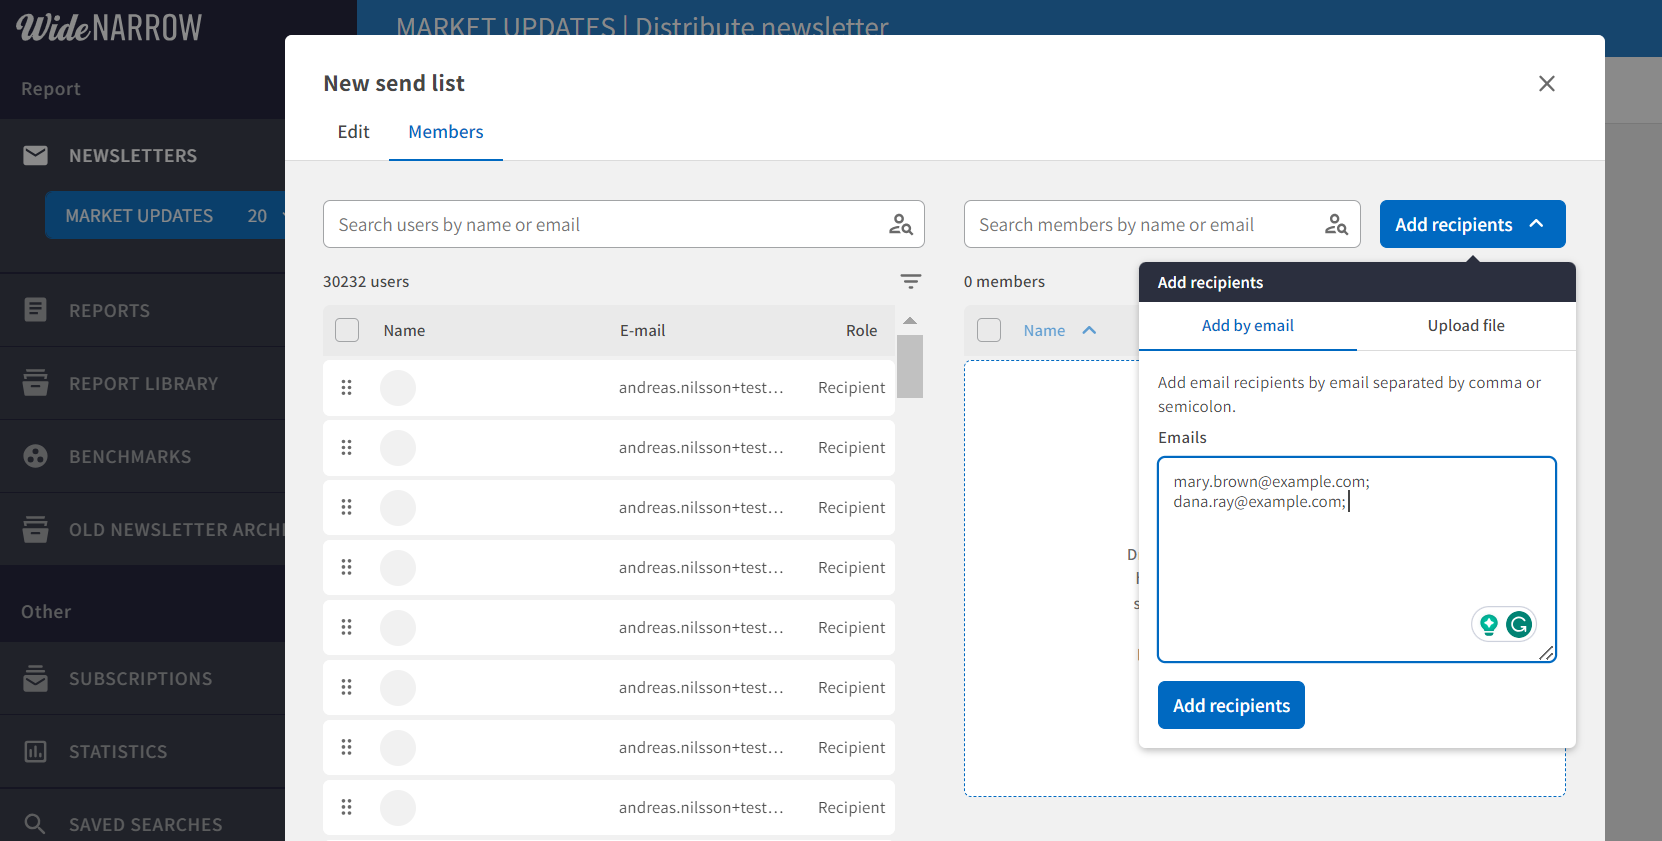
Task: Click the avatar of the first user row
Action: pos(398,388)
